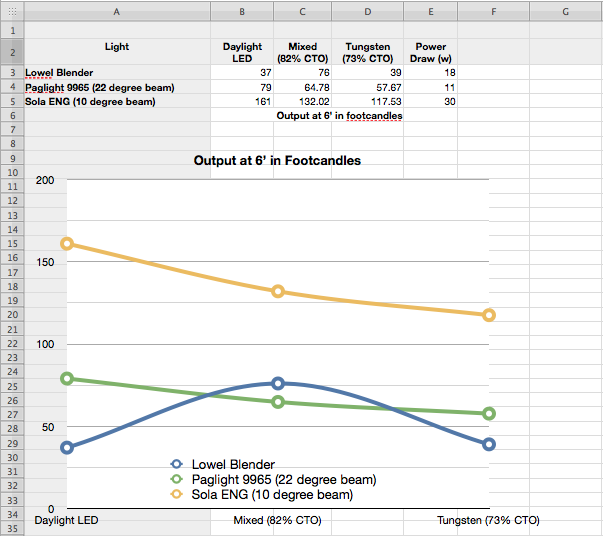Select the Tungsten (73% CTO) header cell
603x536 pixels.
[x=367, y=53]
